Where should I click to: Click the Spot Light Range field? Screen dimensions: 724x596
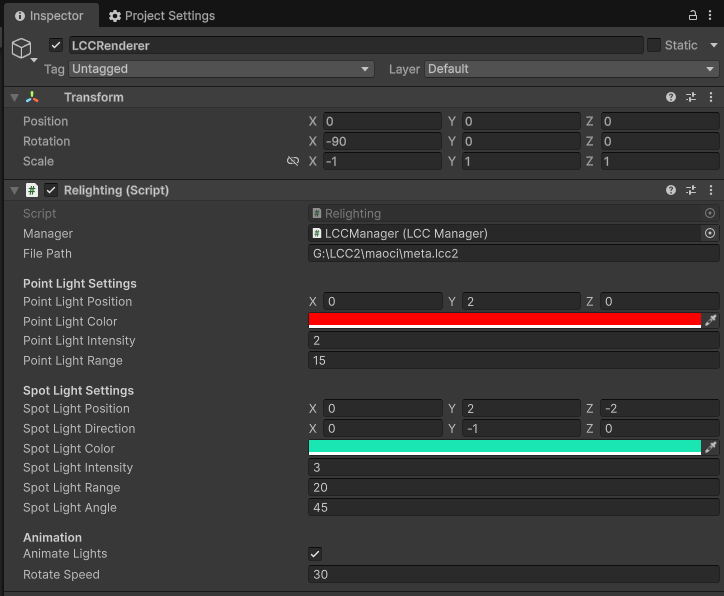point(513,488)
